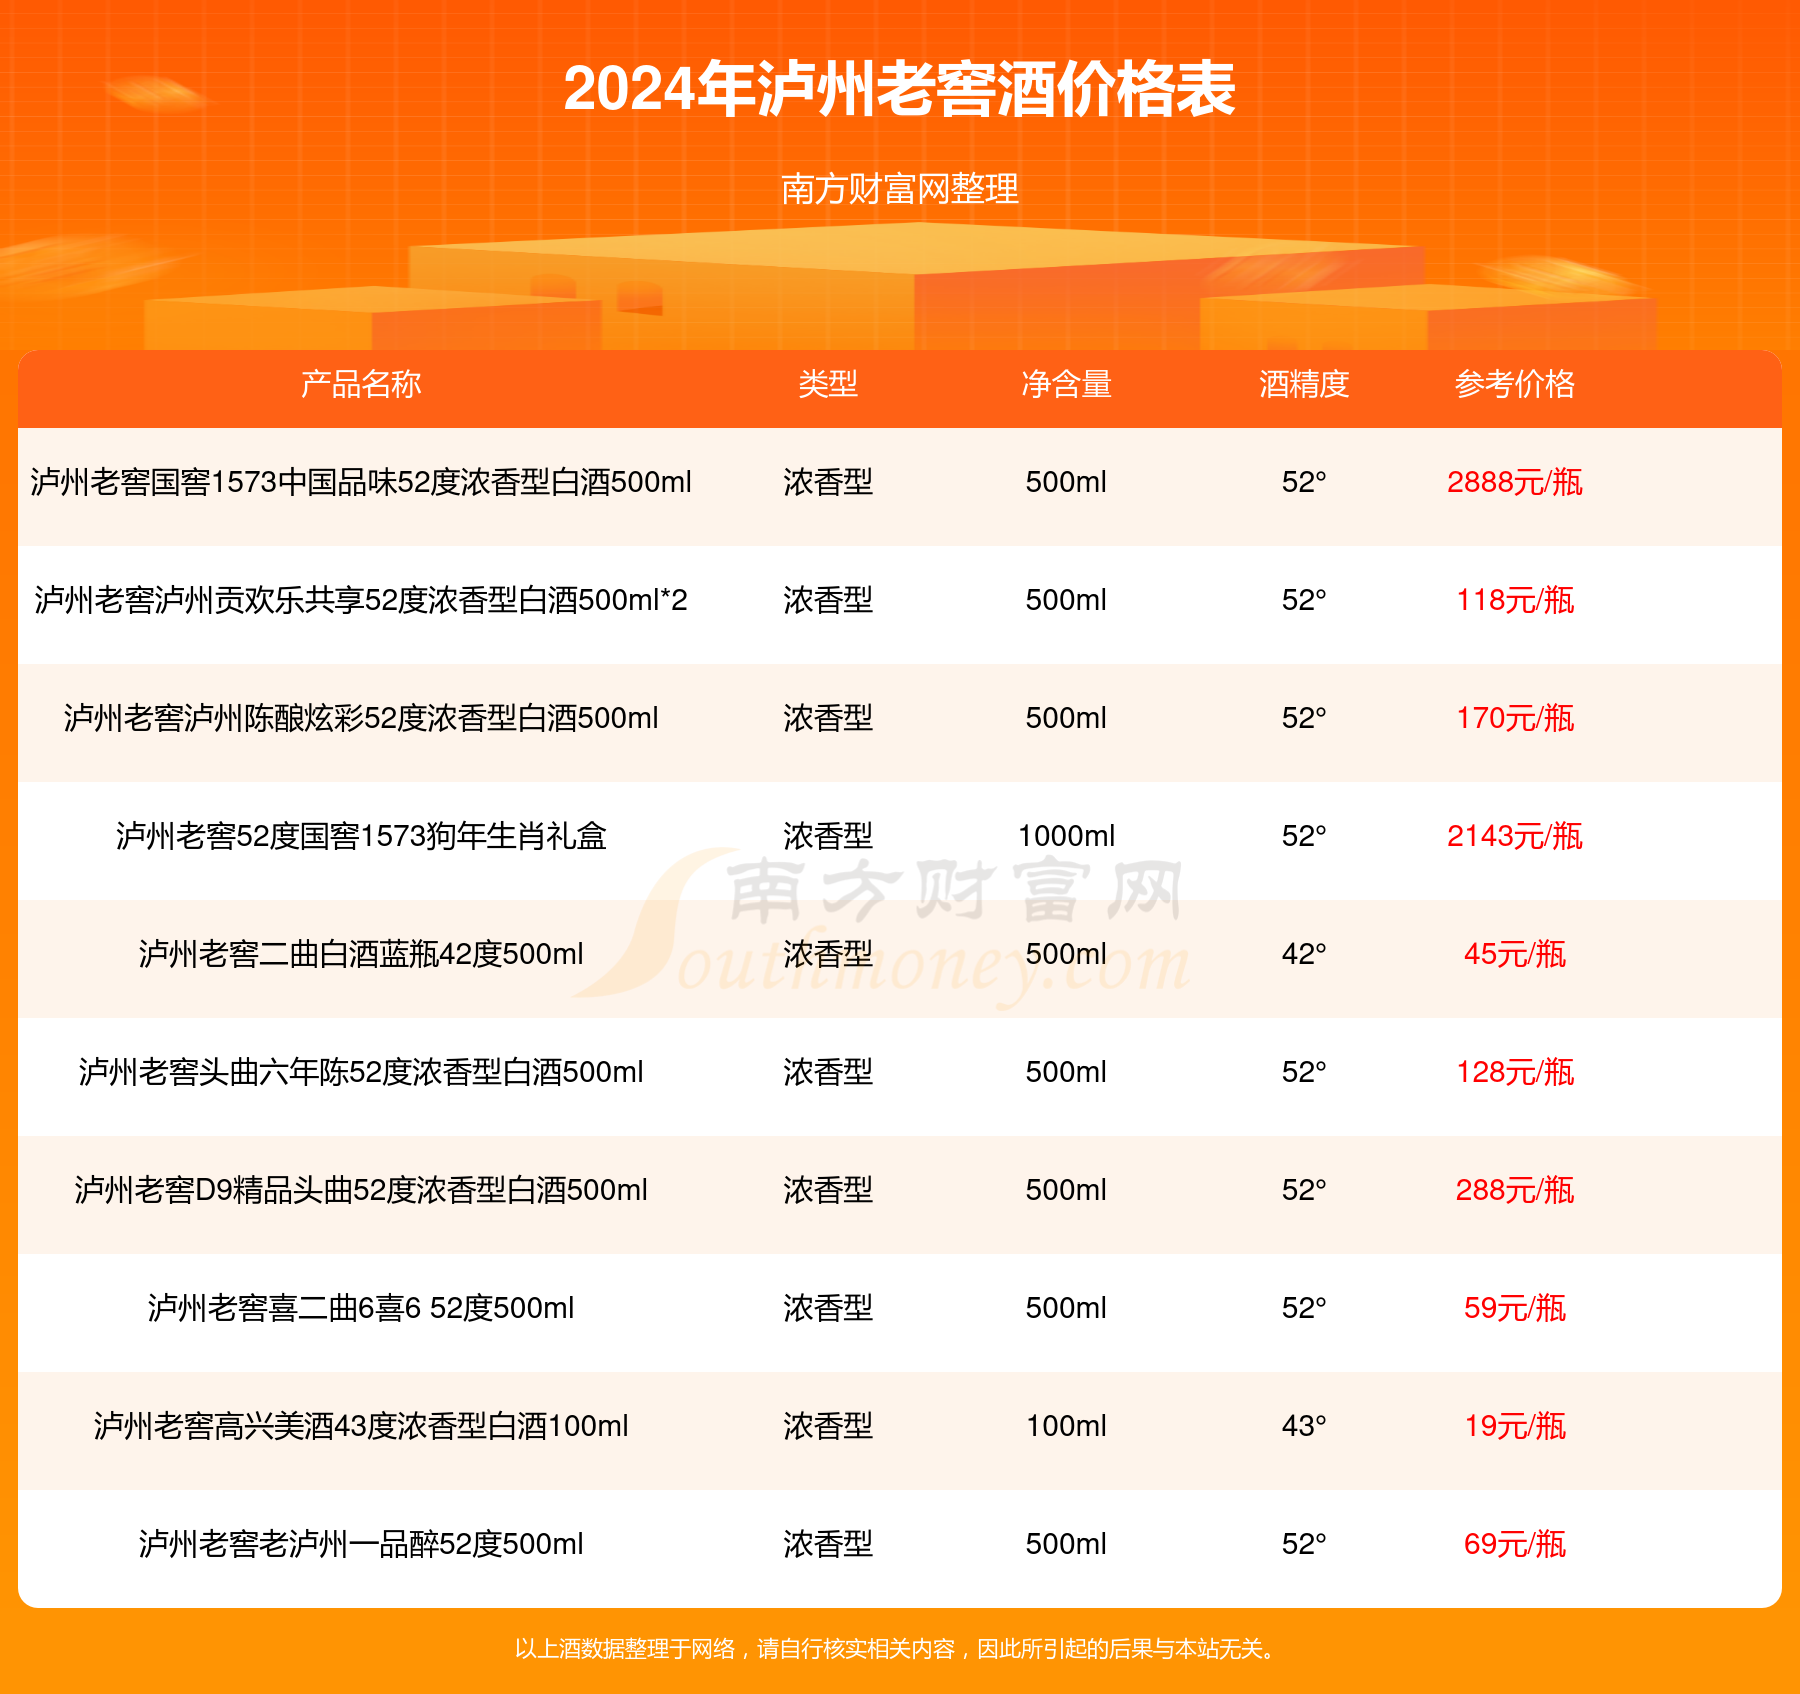Click the price 19元/瓶
The width and height of the screenshot is (1800, 1694).
(x=1515, y=1426)
